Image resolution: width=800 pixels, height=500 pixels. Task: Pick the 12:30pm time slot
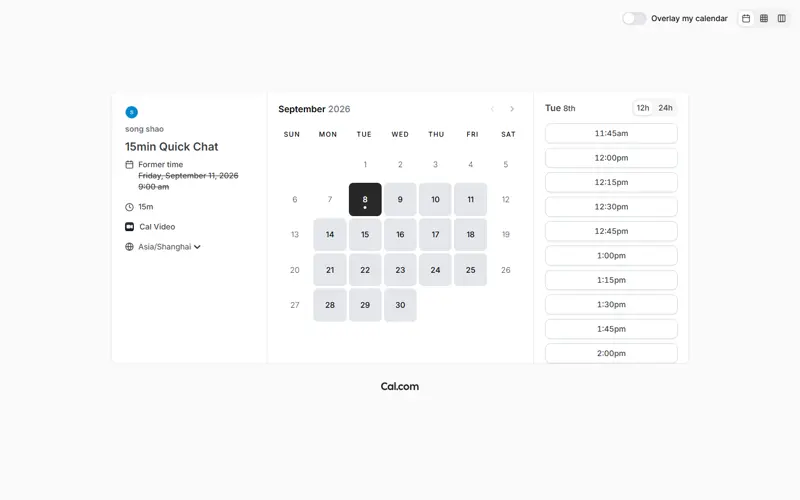coord(611,207)
